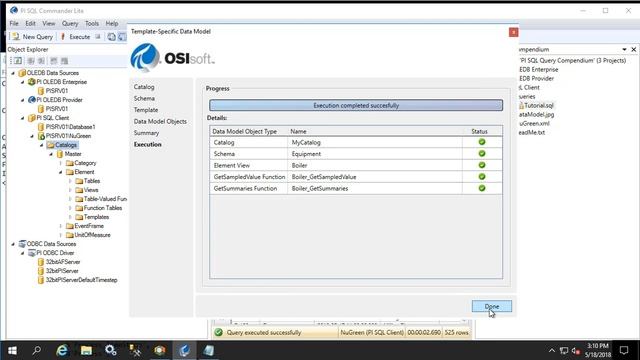This screenshot has width=640, height=360.
Task: Open the File menu
Action: point(14,24)
